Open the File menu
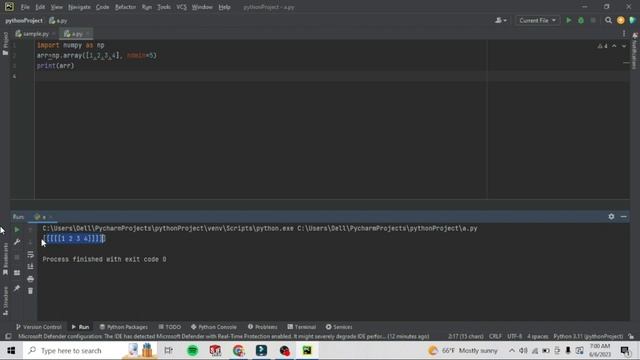This screenshot has height=360, width=640. [x=25, y=7]
